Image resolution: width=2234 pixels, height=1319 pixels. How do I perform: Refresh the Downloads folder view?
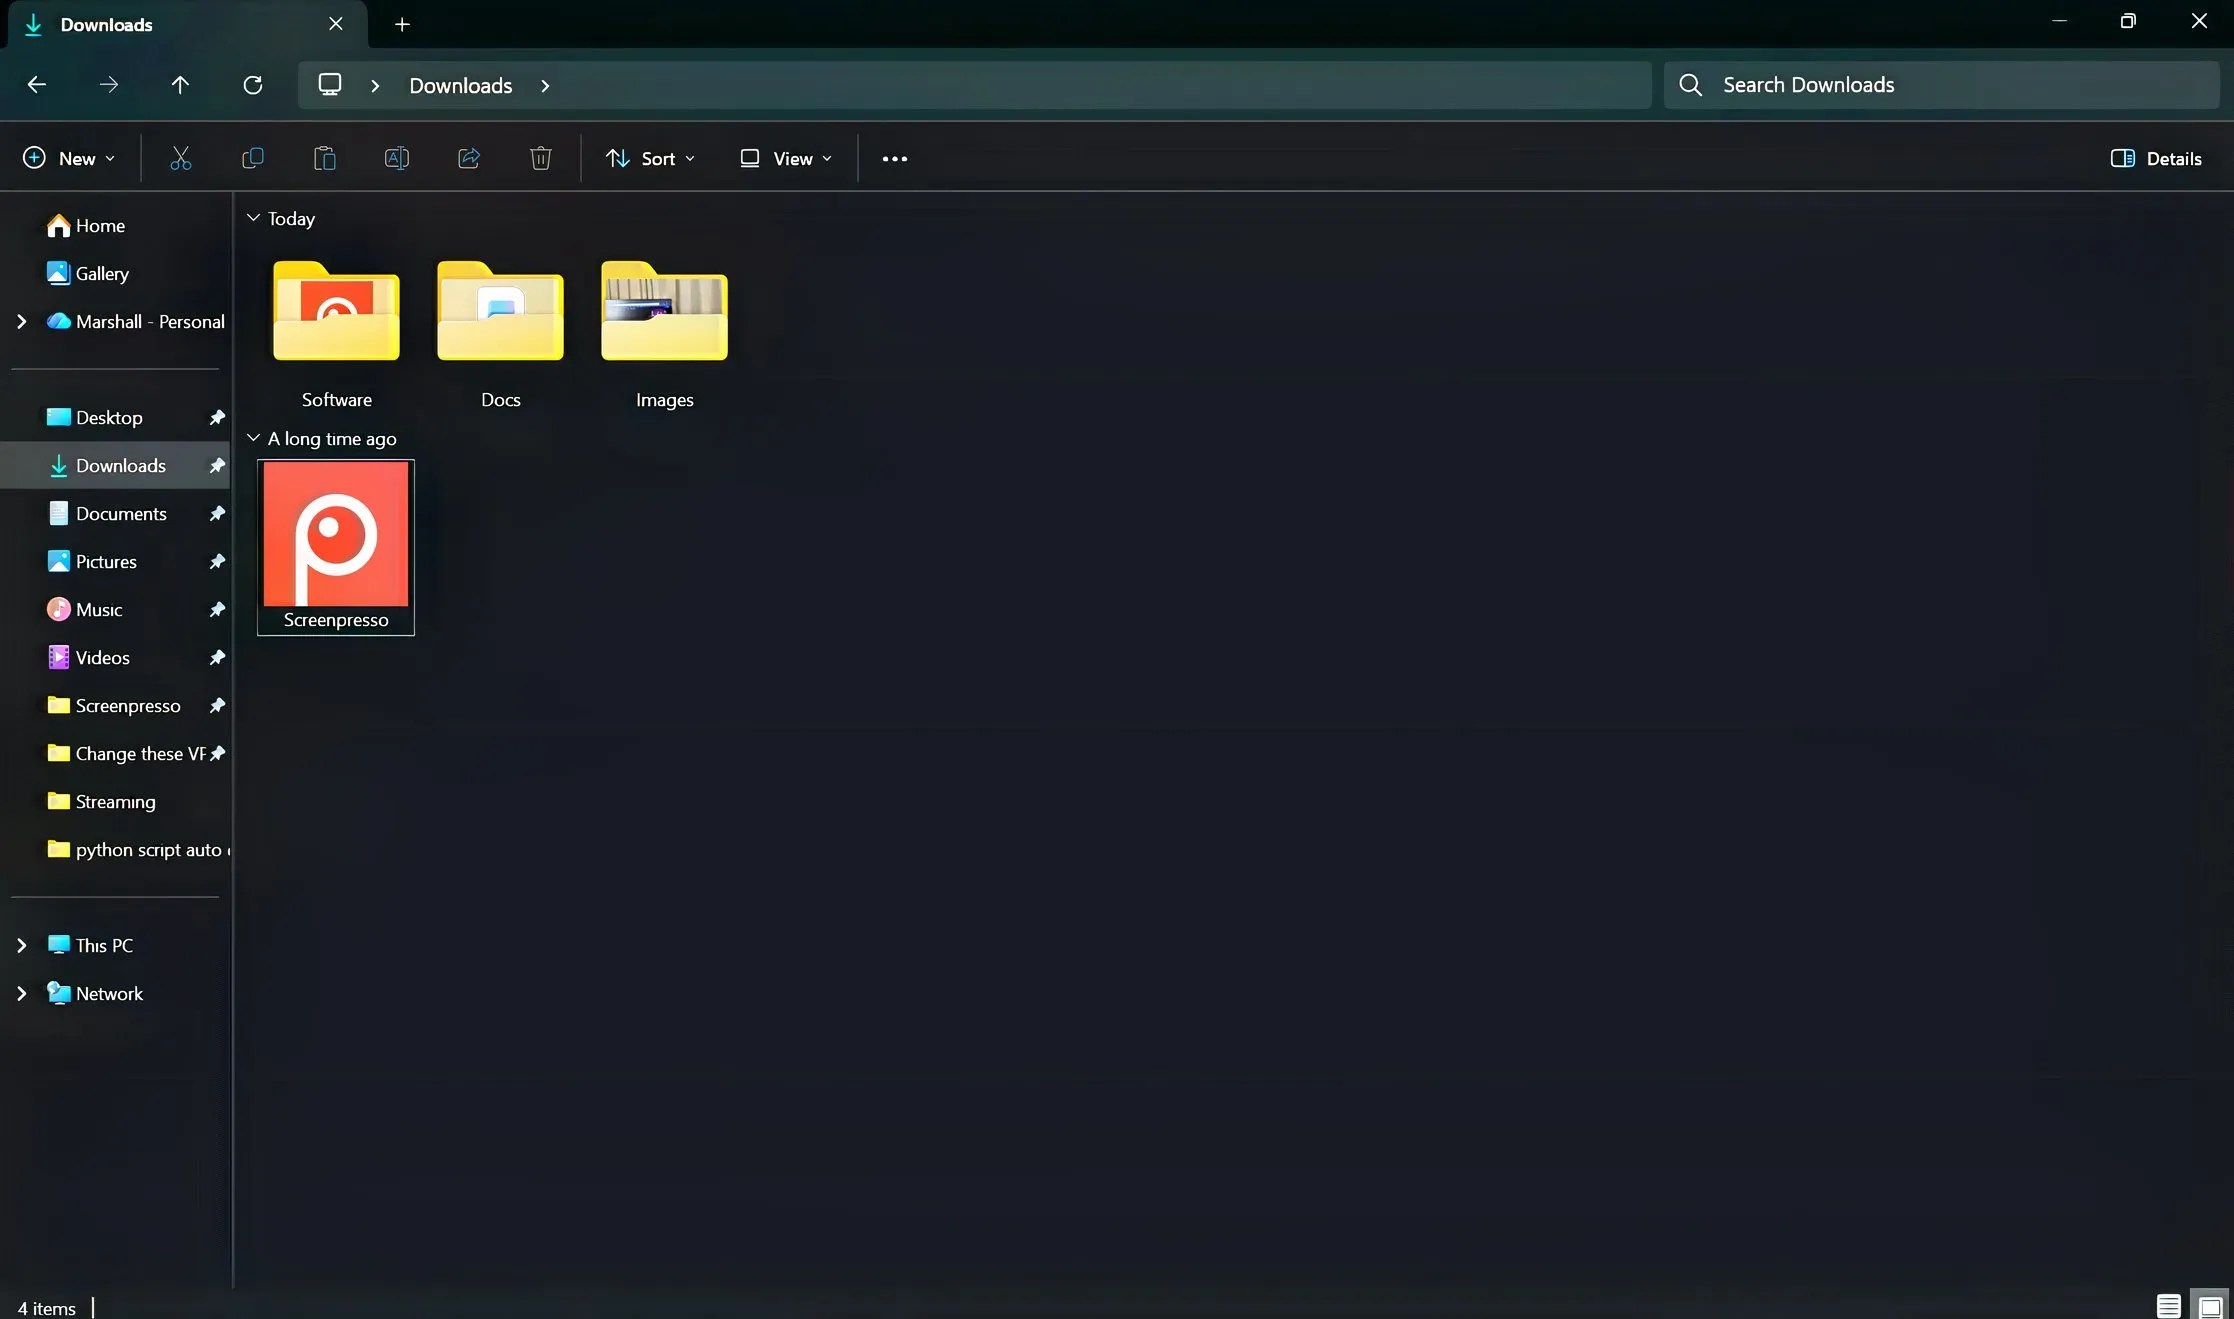[253, 85]
